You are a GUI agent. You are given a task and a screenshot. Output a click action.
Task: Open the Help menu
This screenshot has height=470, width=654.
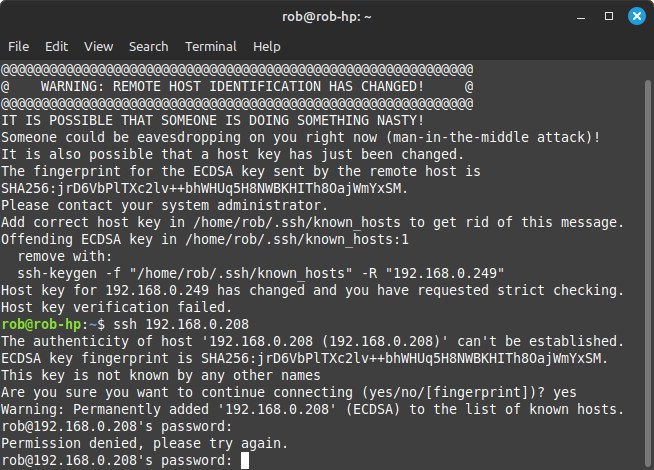267,46
